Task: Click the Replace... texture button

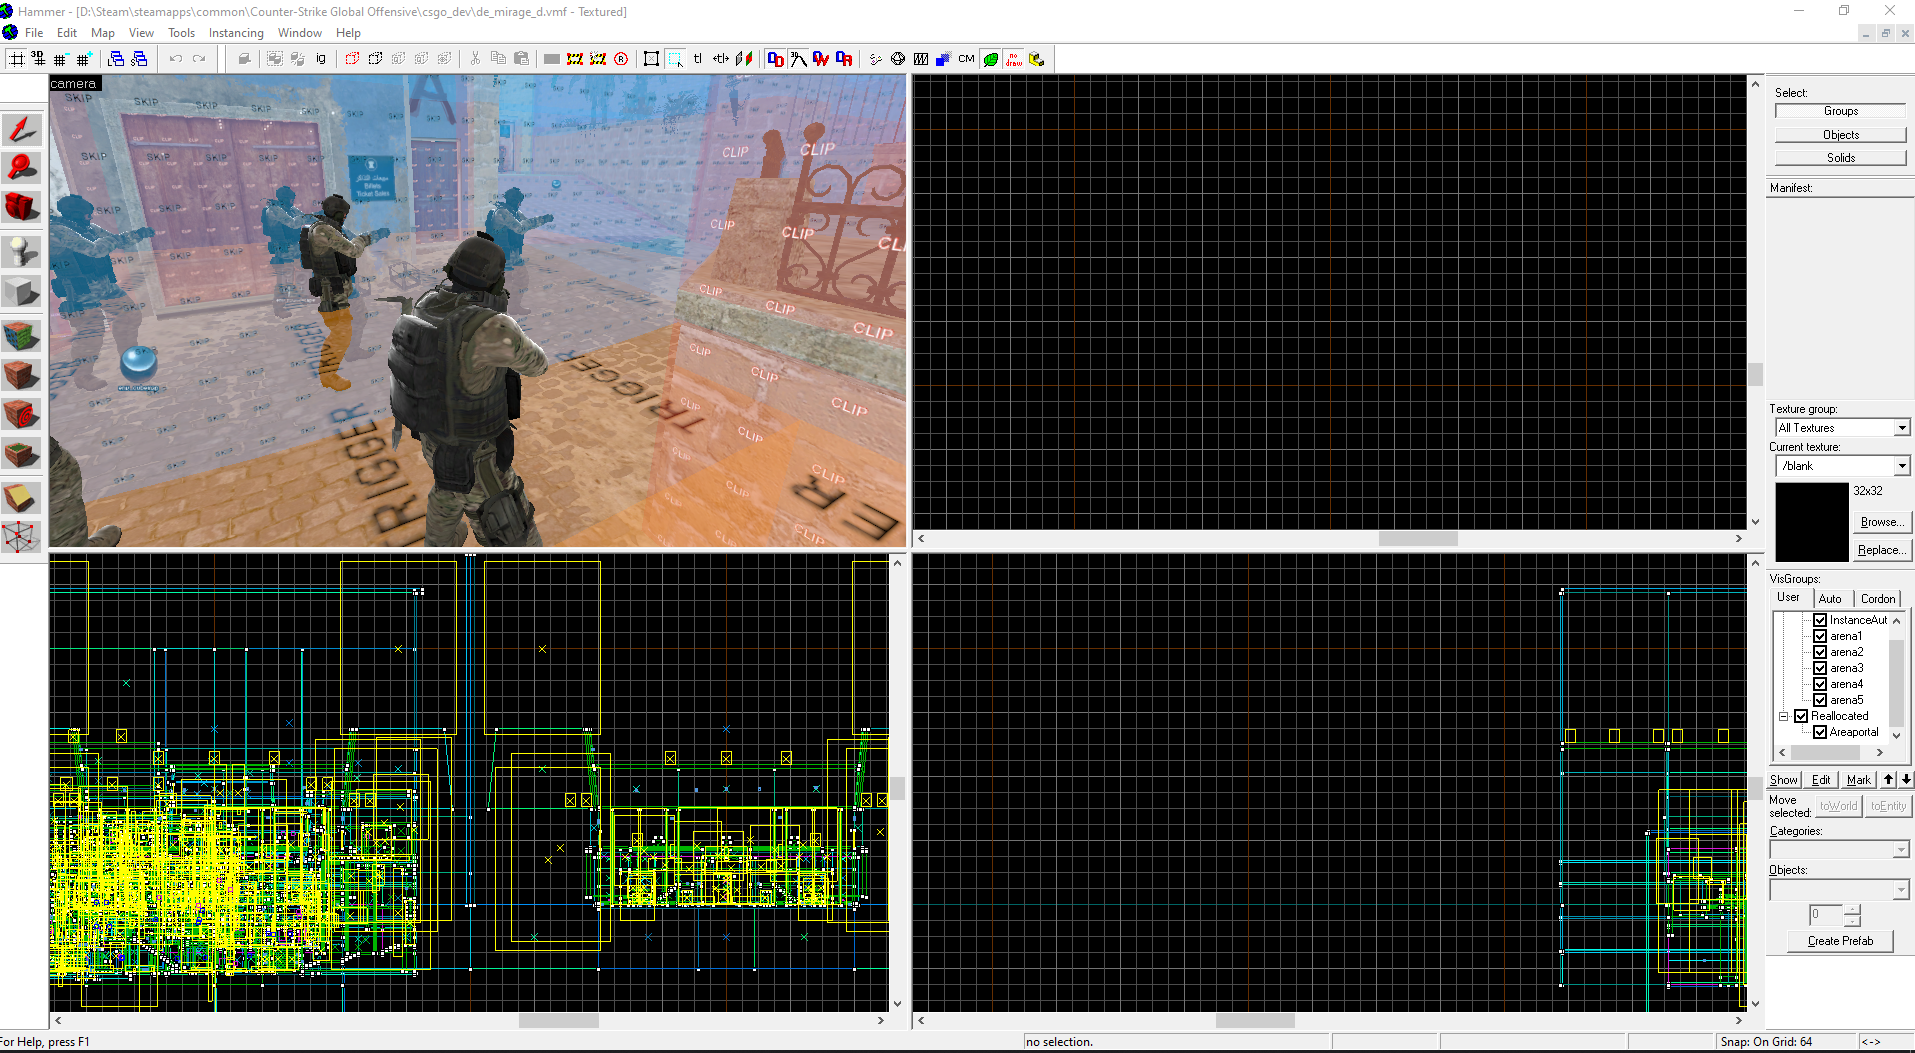Action: coord(1881,550)
